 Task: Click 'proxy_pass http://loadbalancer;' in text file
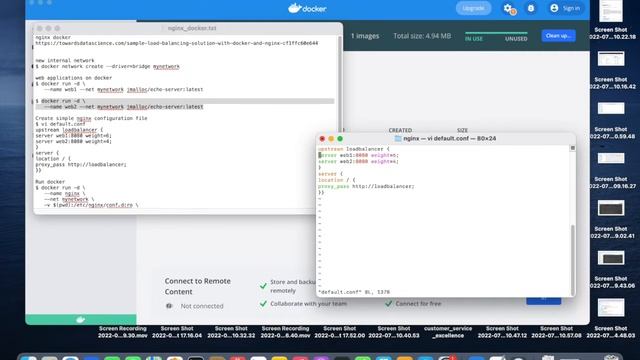[x=81, y=164]
